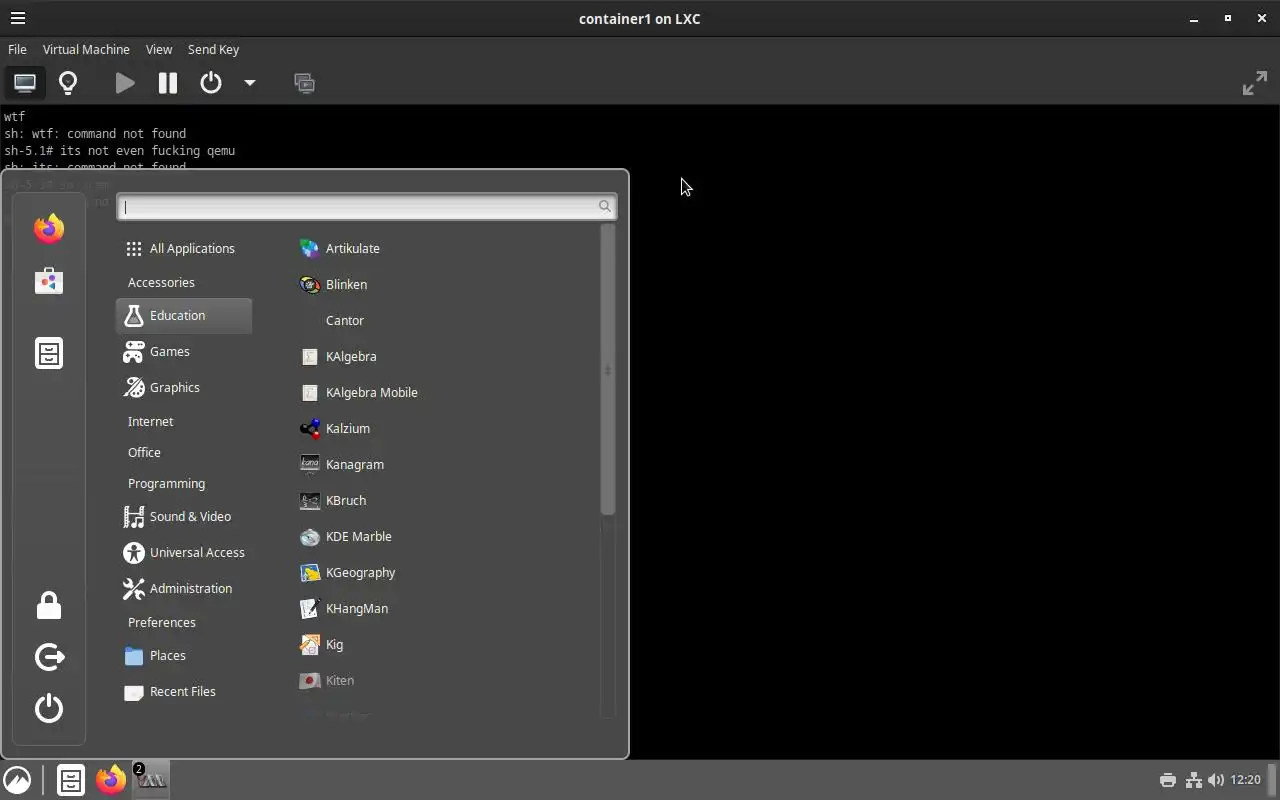
Task: Open the network tray icon
Action: [1193, 780]
